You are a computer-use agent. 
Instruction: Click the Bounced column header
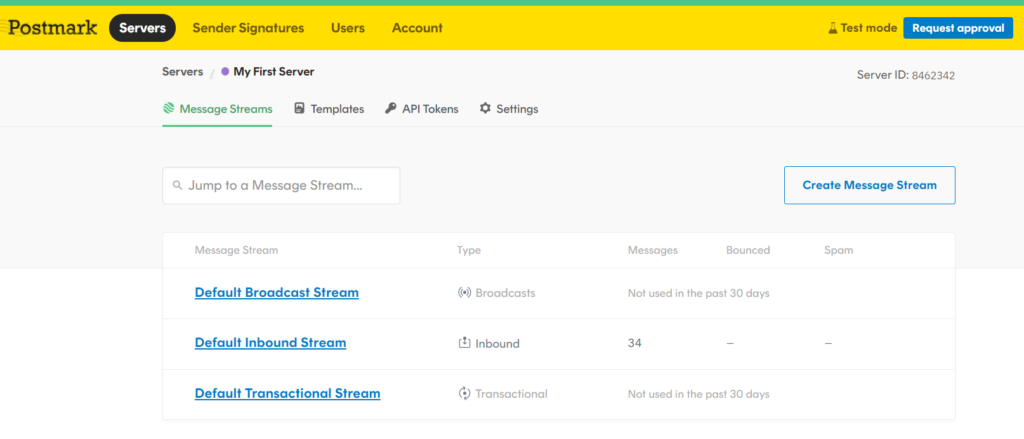coord(748,250)
